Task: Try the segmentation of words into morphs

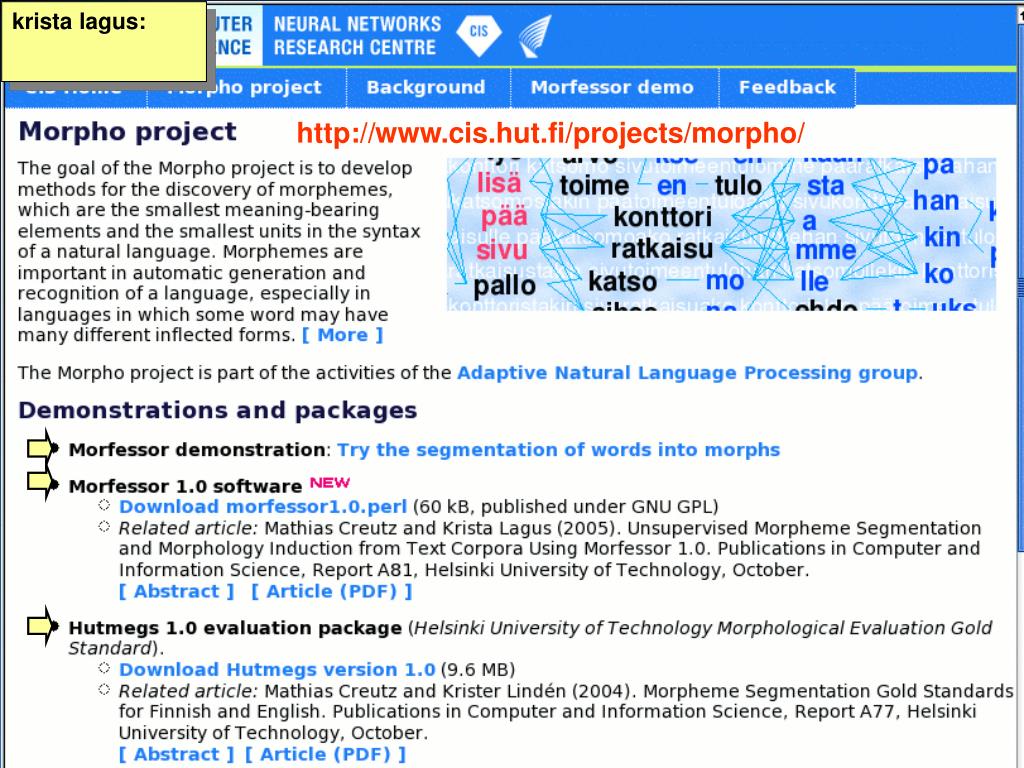Action: point(558,450)
